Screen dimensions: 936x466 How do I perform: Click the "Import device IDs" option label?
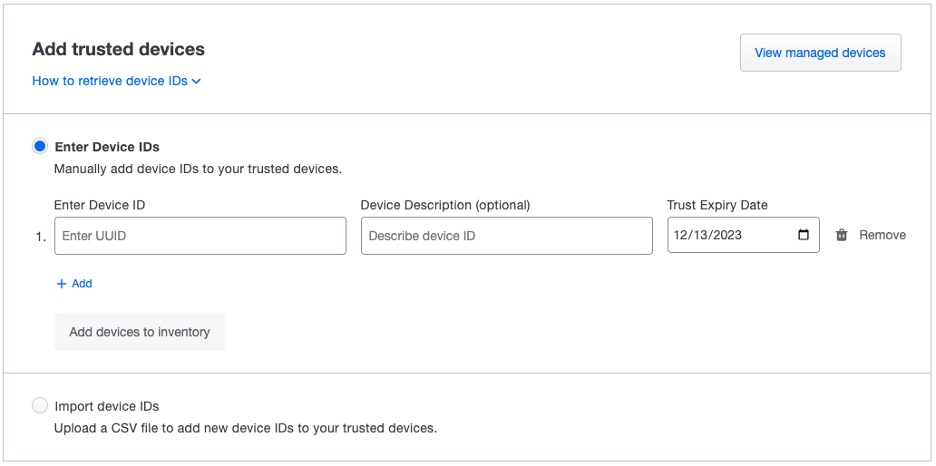pyautogui.click(x=107, y=406)
